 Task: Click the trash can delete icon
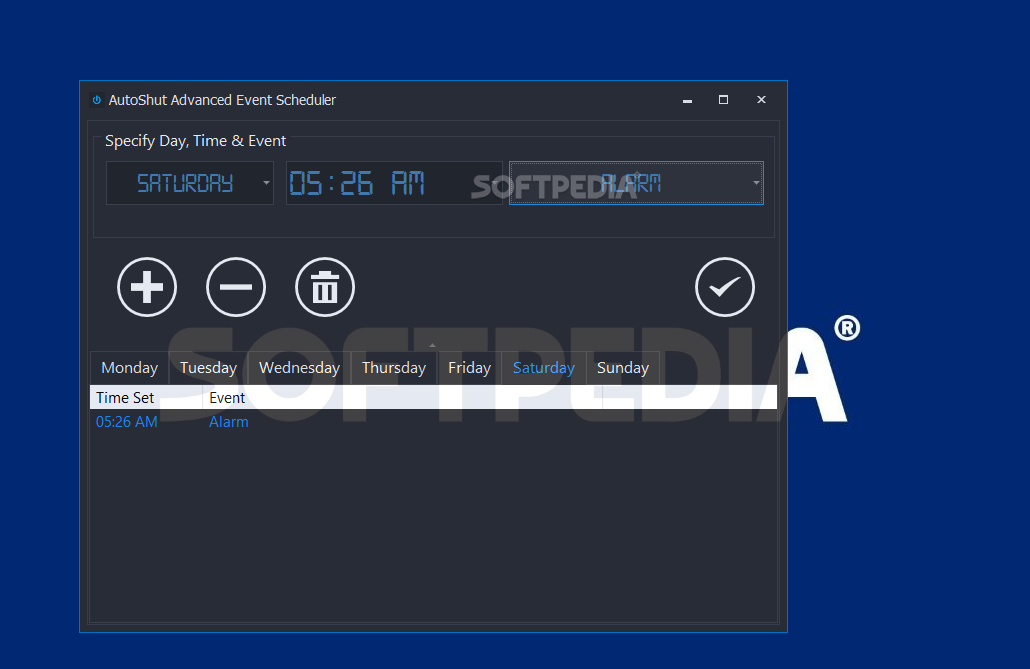[x=325, y=287]
